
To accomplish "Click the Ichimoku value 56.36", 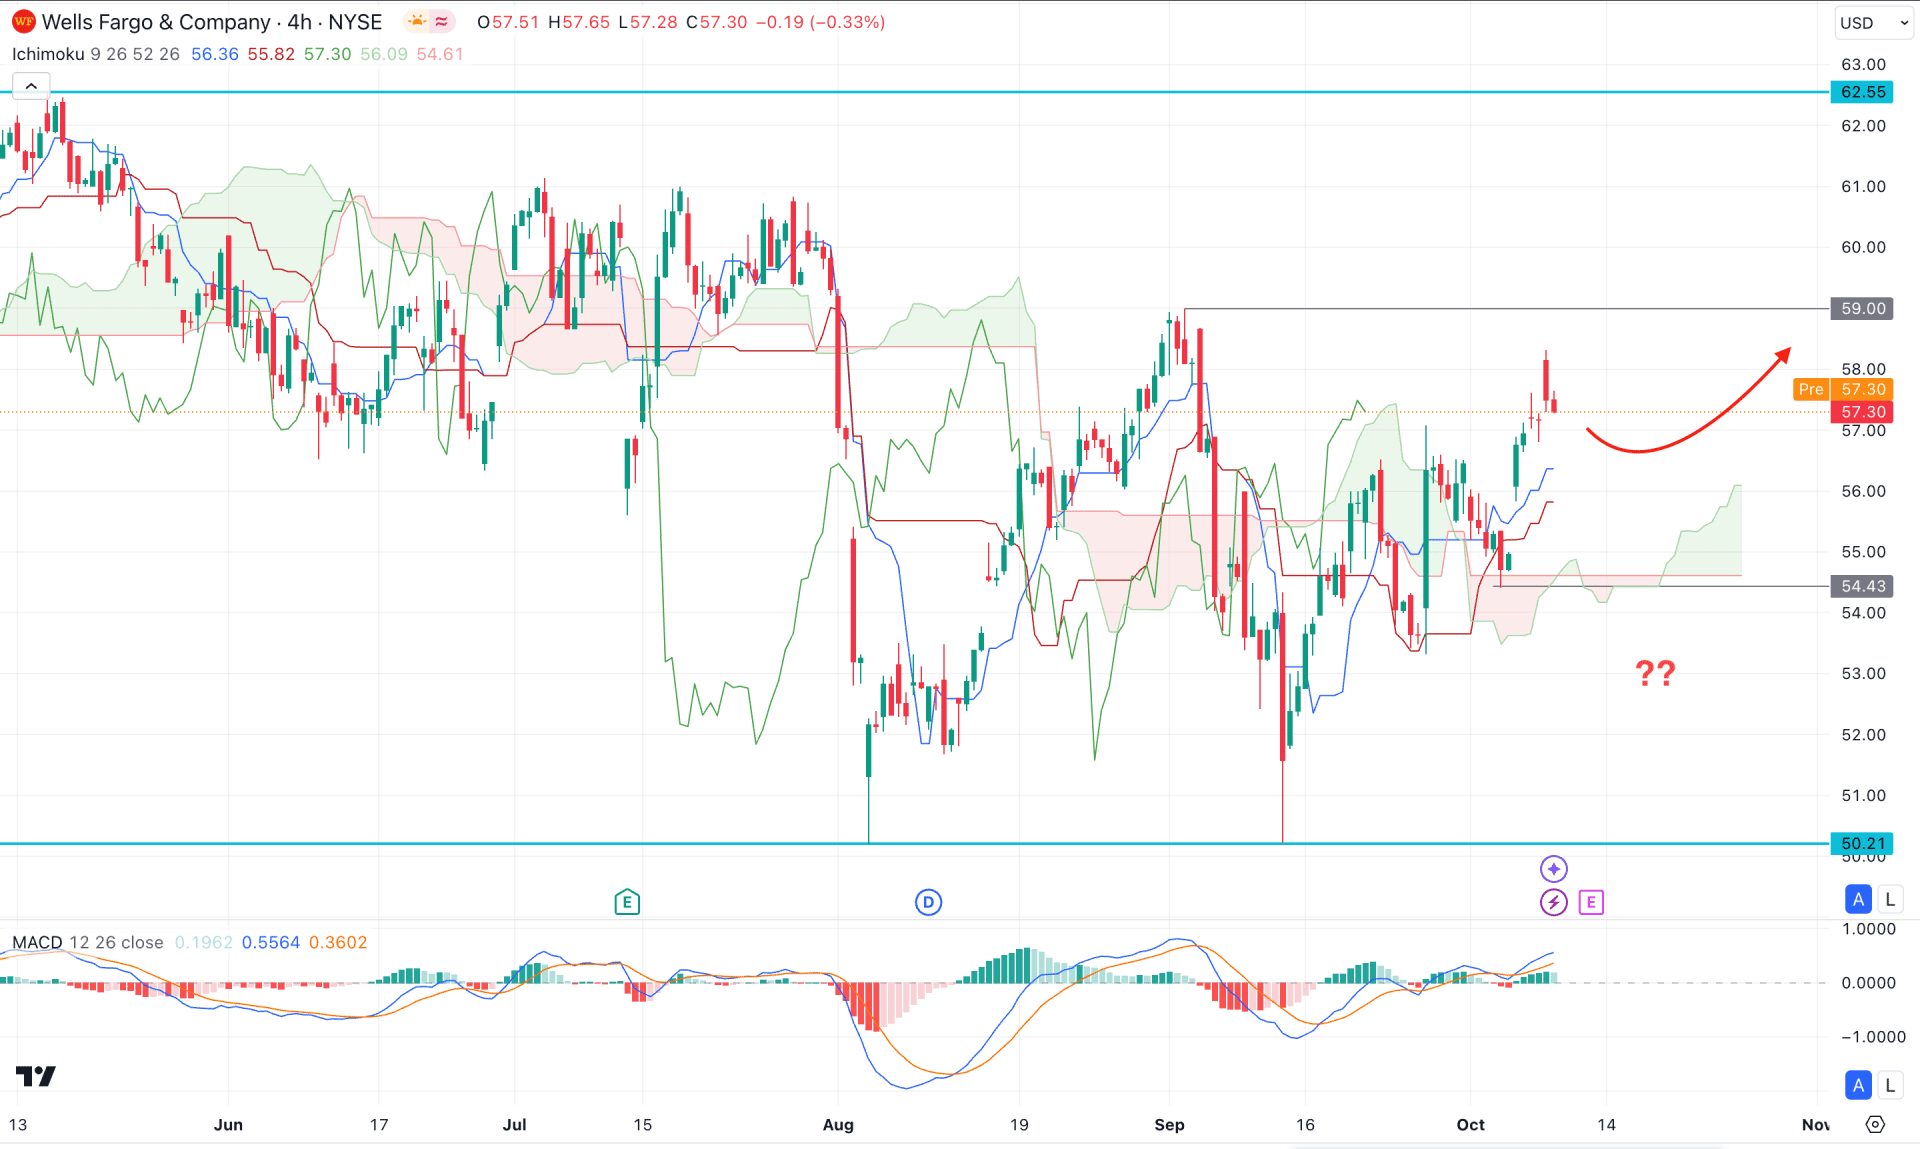I will coord(215,54).
